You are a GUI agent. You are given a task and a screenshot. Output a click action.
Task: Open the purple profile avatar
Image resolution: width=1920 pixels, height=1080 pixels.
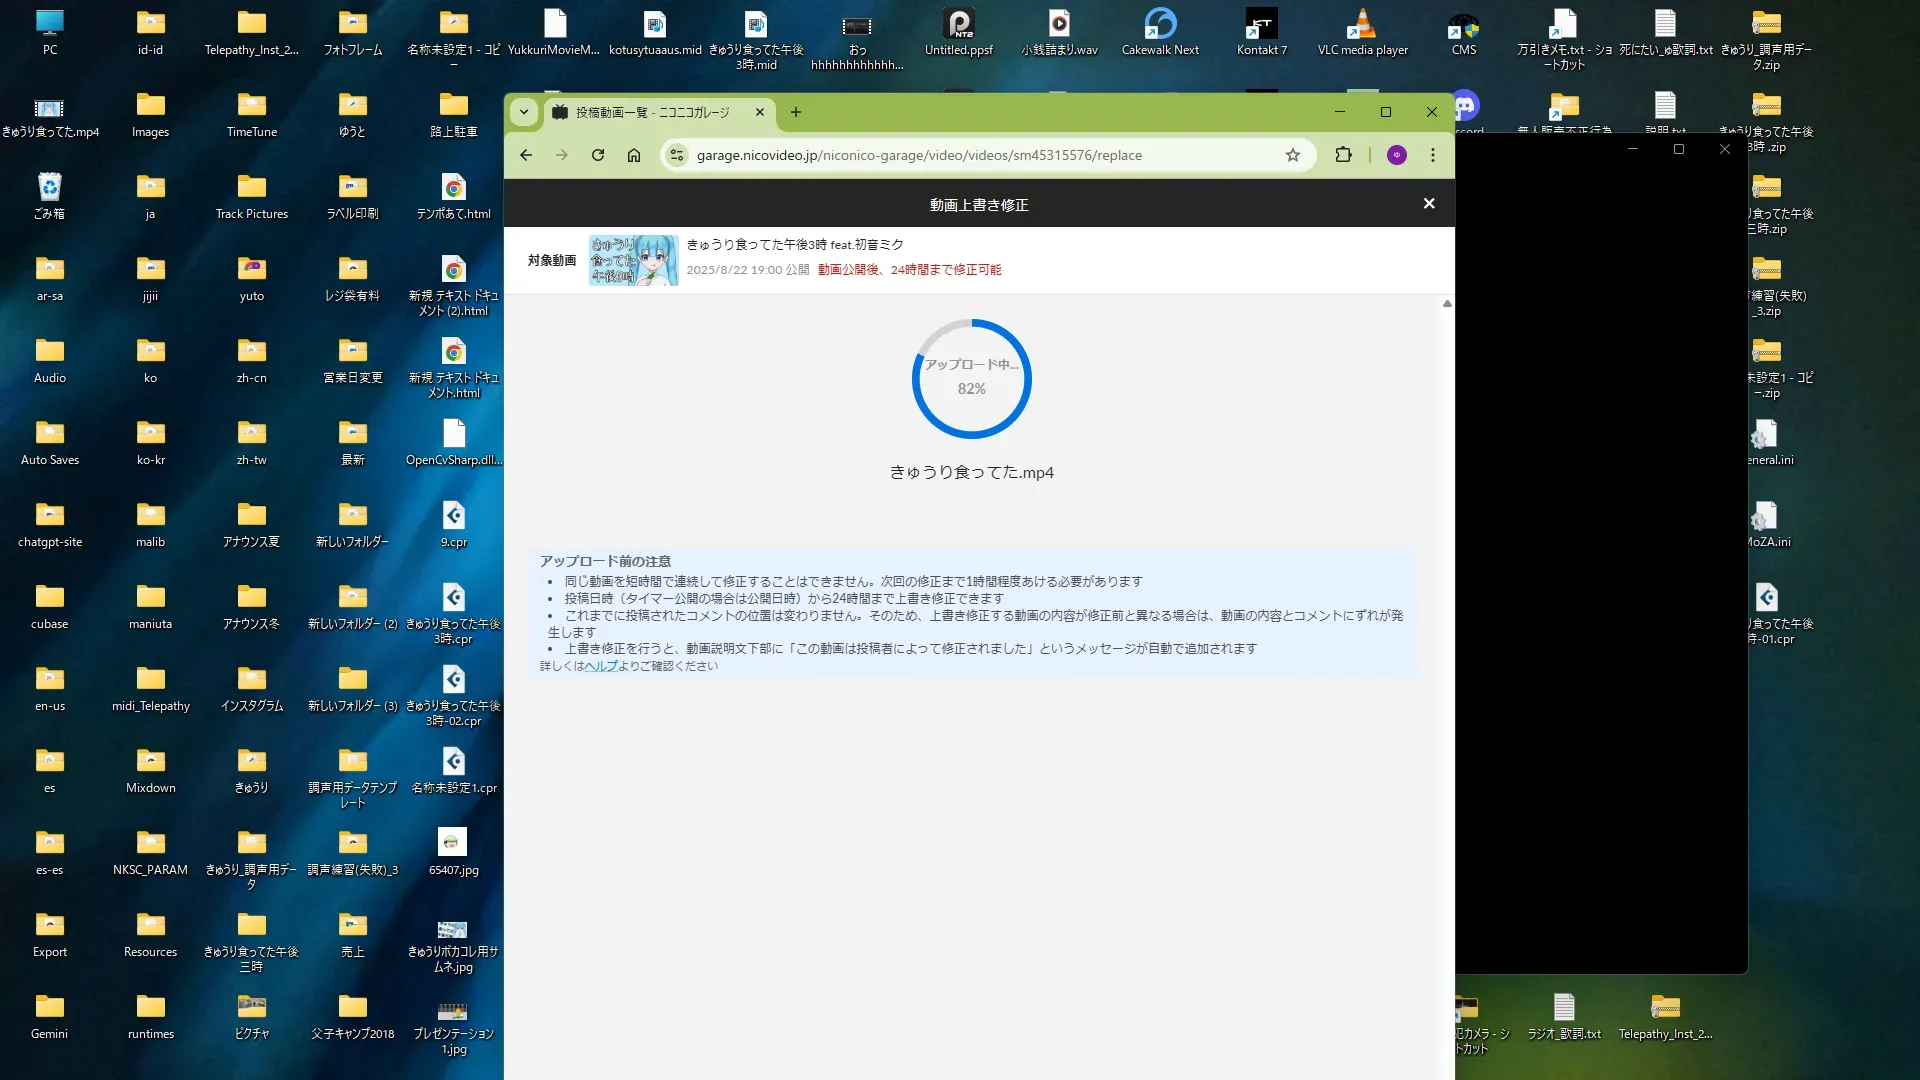[x=1397, y=155]
